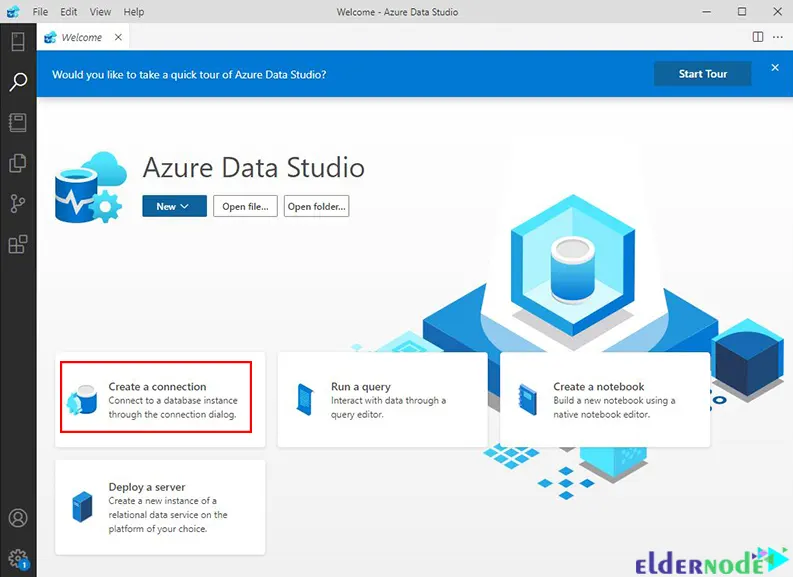This screenshot has height=577, width=793.
Task: Open the Extensions view icon
Action: click(17, 244)
